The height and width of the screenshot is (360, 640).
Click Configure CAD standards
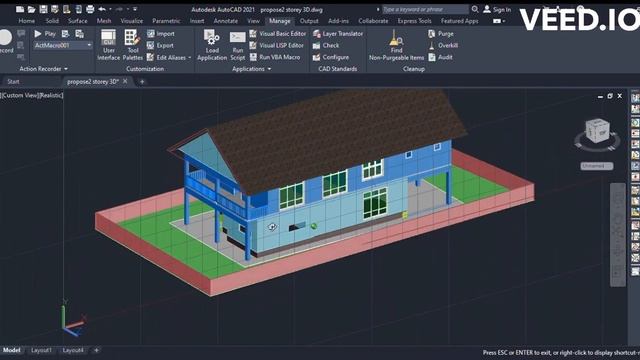331,57
